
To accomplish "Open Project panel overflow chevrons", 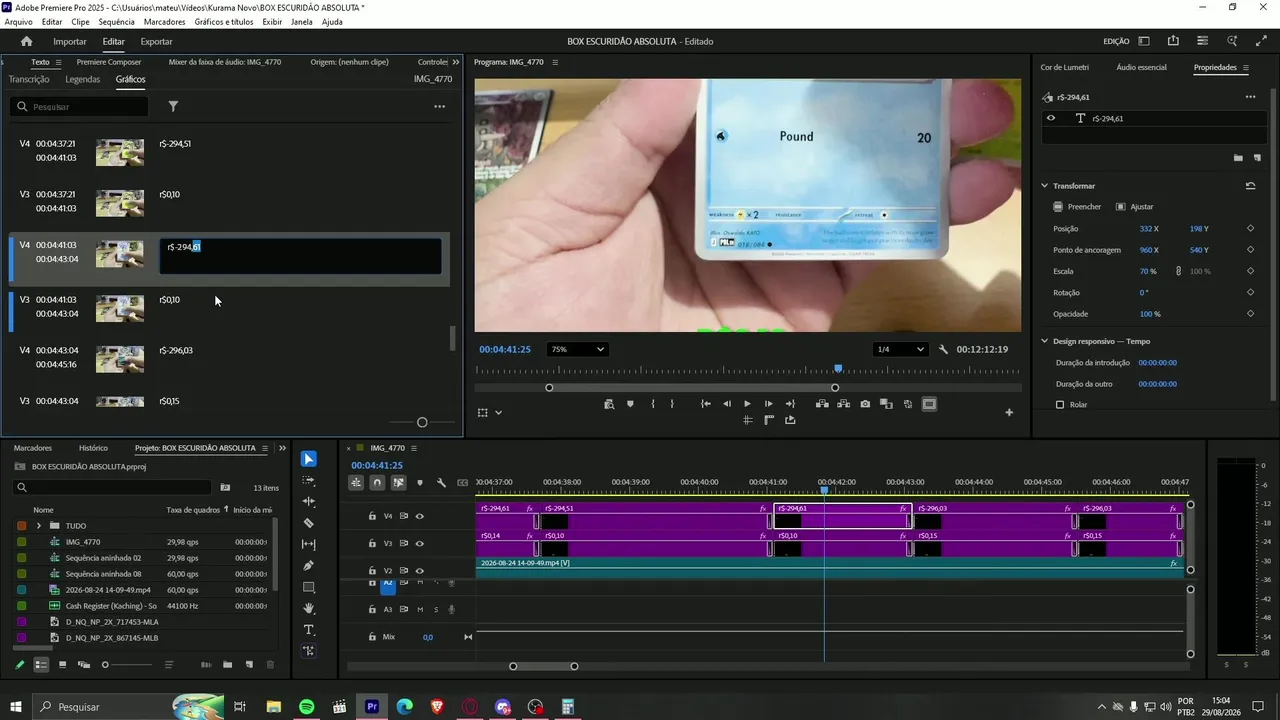I will point(282,448).
